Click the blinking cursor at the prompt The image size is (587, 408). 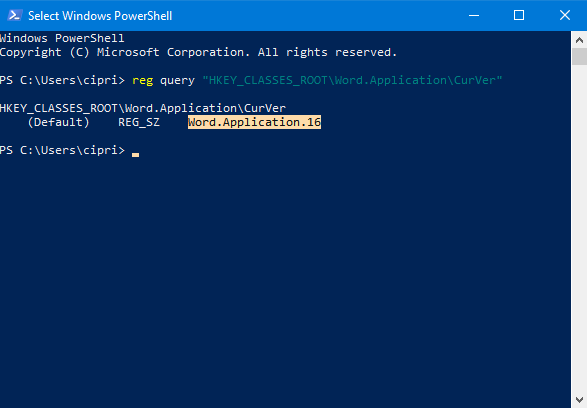(x=136, y=154)
